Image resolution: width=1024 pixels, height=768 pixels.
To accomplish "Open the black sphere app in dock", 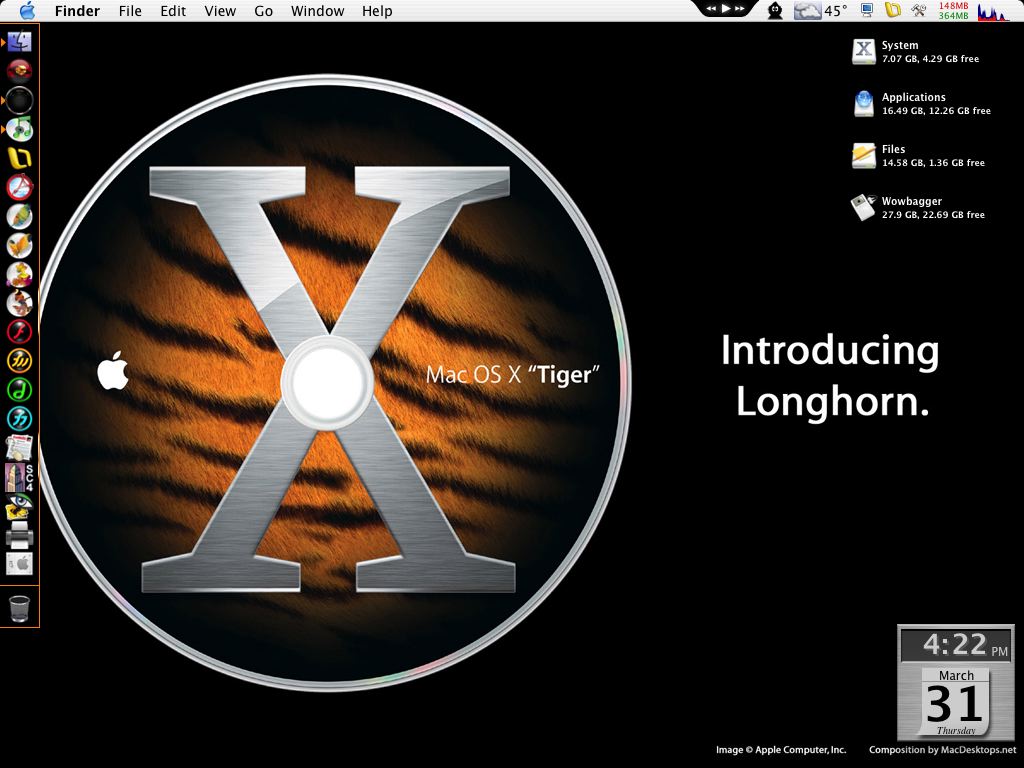I will click(20, 100).
